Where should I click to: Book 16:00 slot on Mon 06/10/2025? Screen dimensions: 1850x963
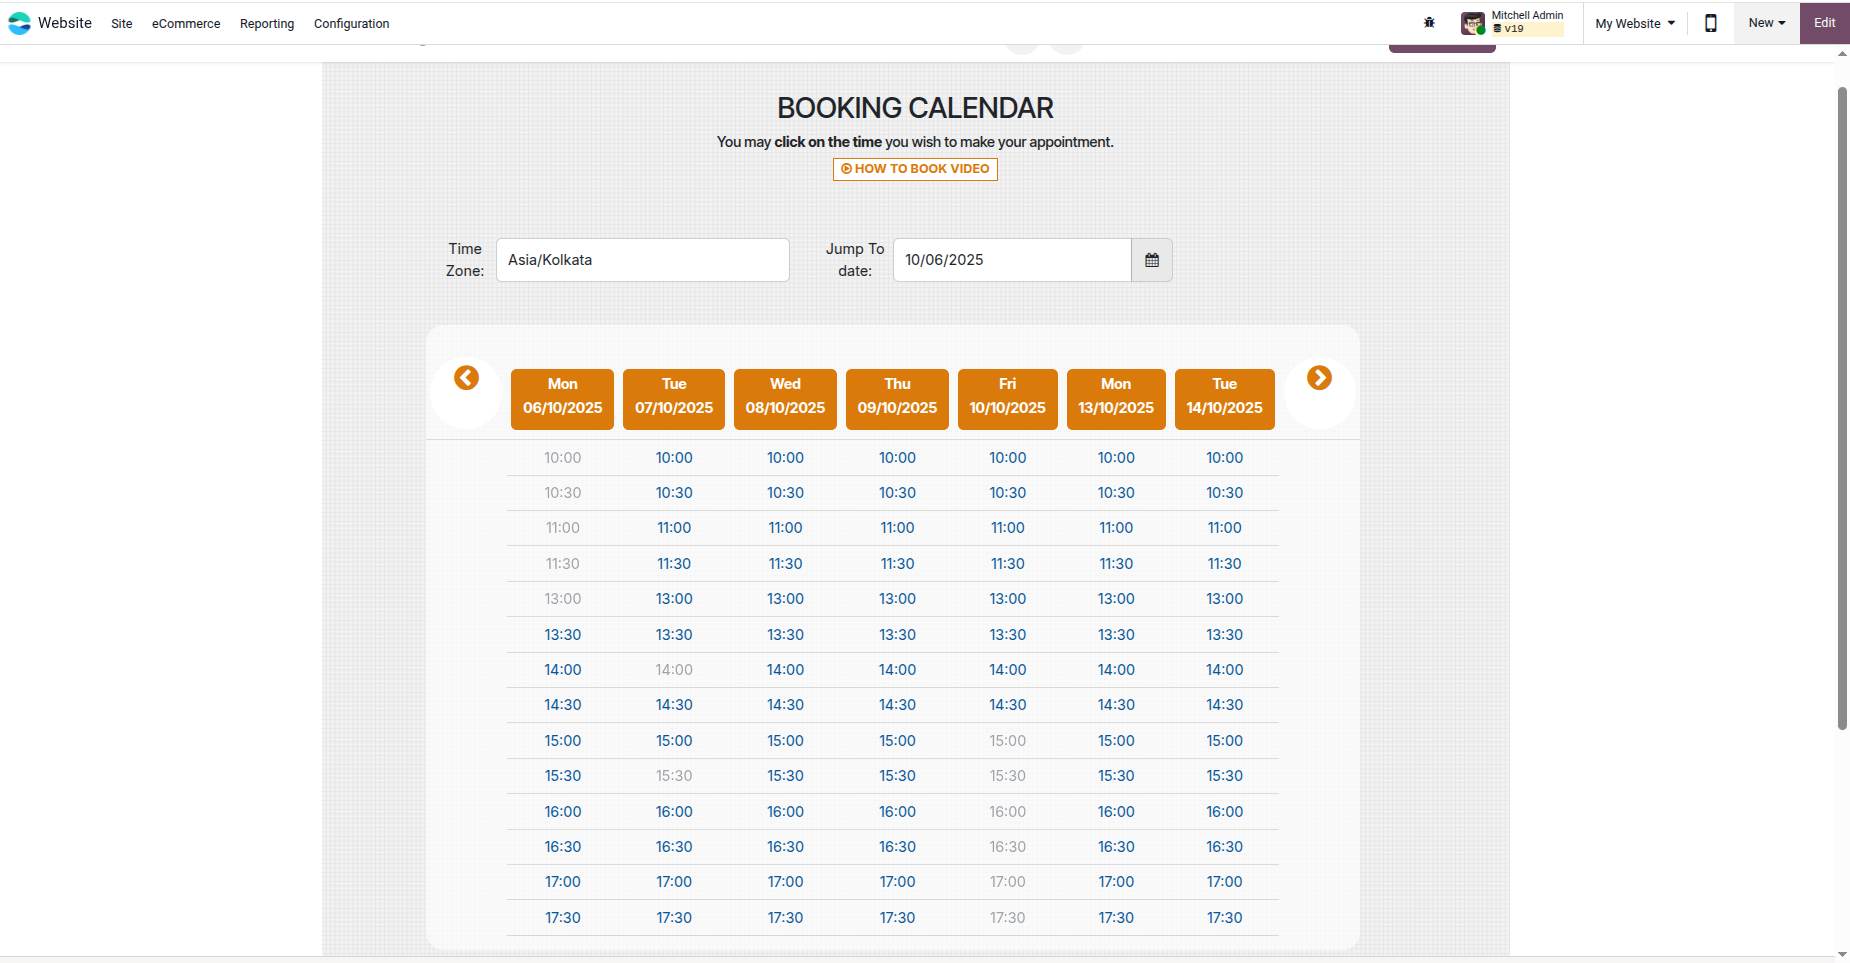[563, 812]
